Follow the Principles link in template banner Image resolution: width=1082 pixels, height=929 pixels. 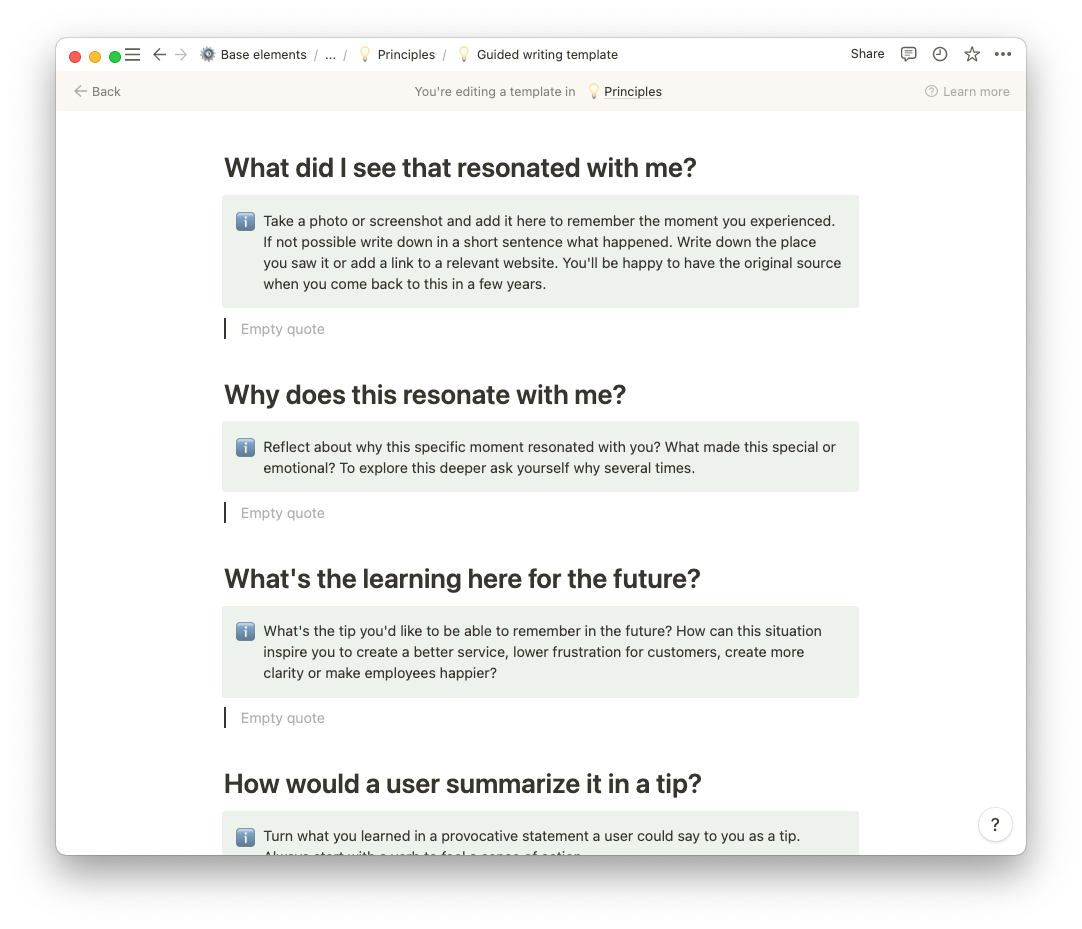(632, 92)
